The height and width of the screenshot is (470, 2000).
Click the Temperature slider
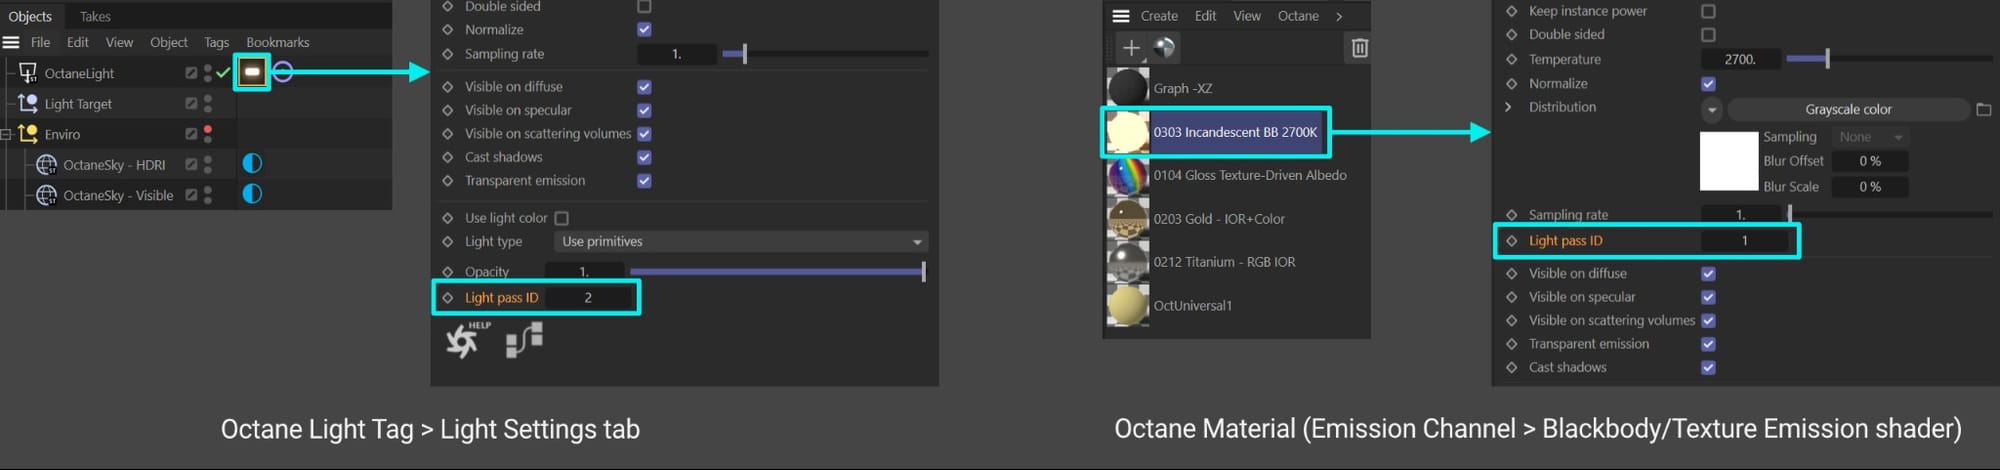tap(1889, 59)
